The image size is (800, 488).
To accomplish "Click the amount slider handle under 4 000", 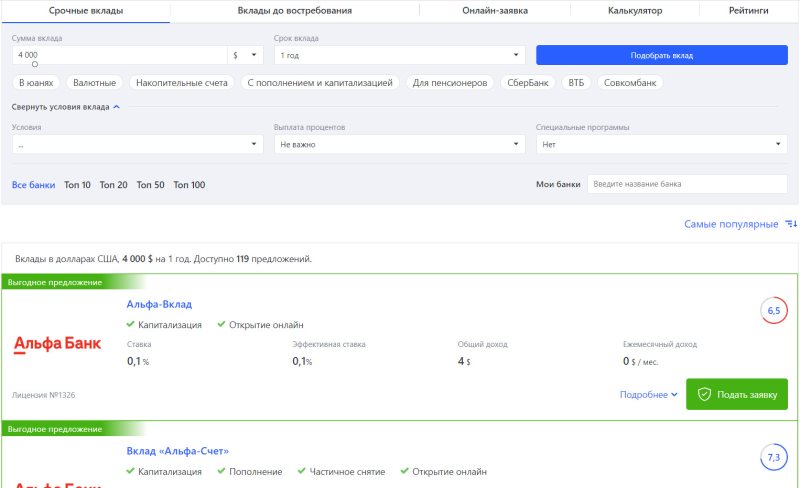I will 35,64.
